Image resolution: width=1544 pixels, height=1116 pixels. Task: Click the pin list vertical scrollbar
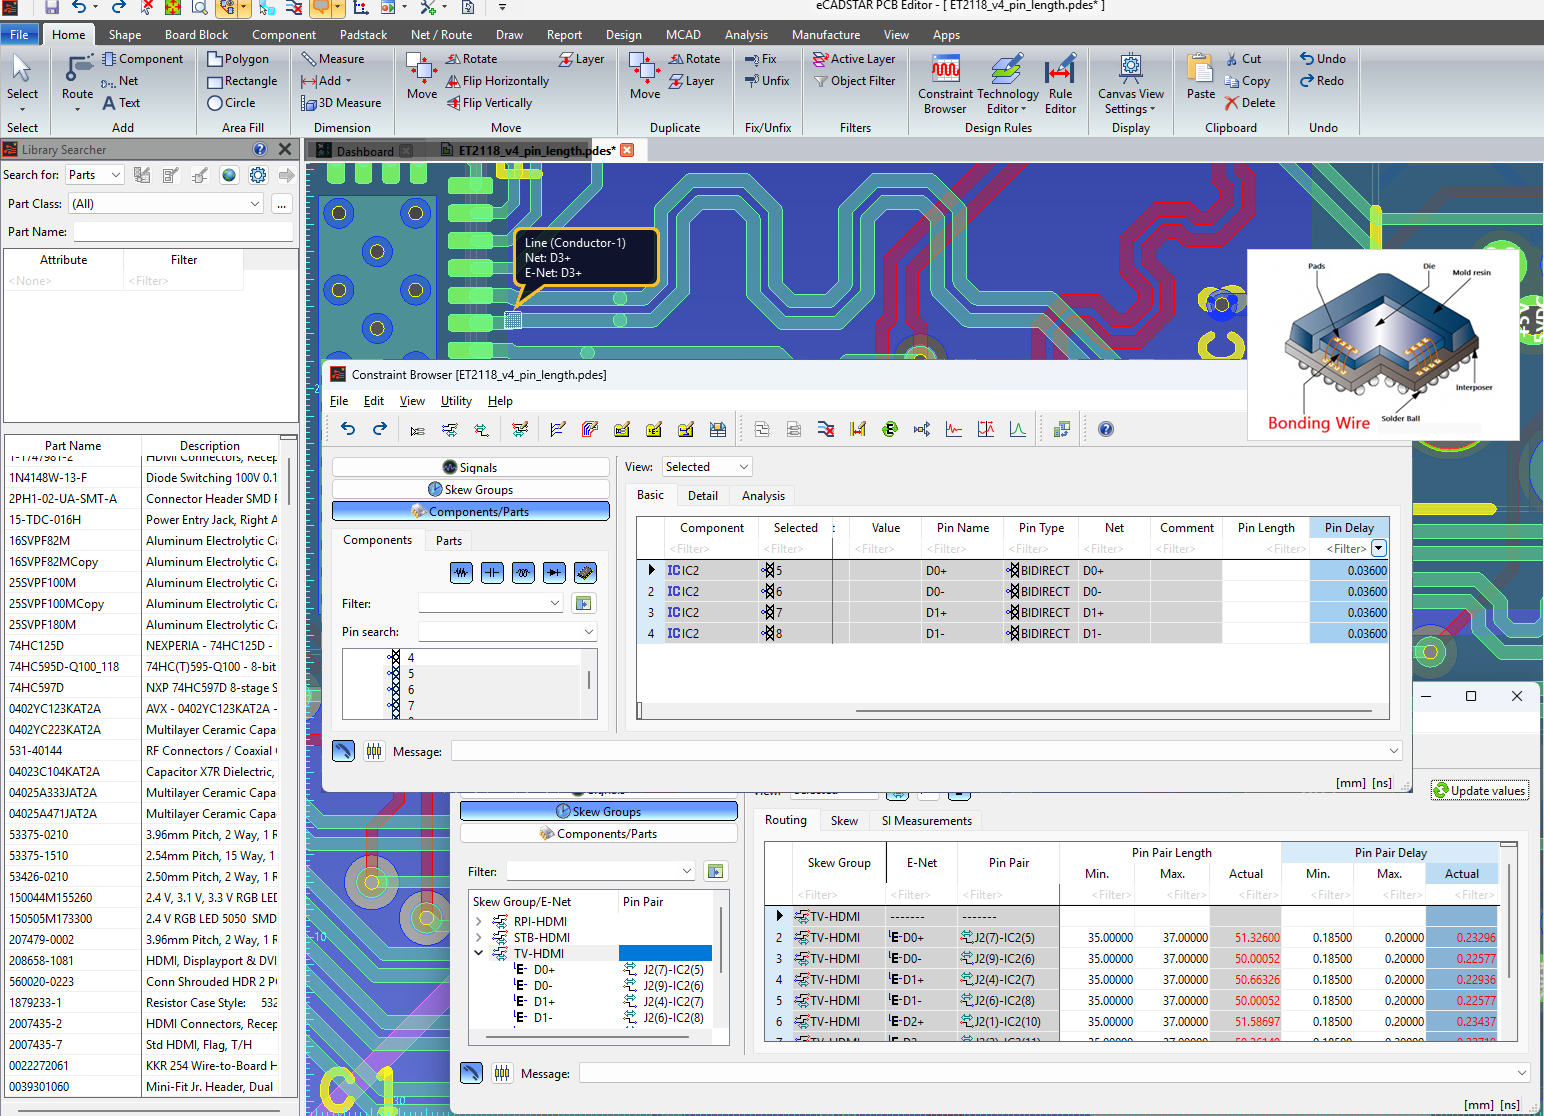[x=588, y=680]
